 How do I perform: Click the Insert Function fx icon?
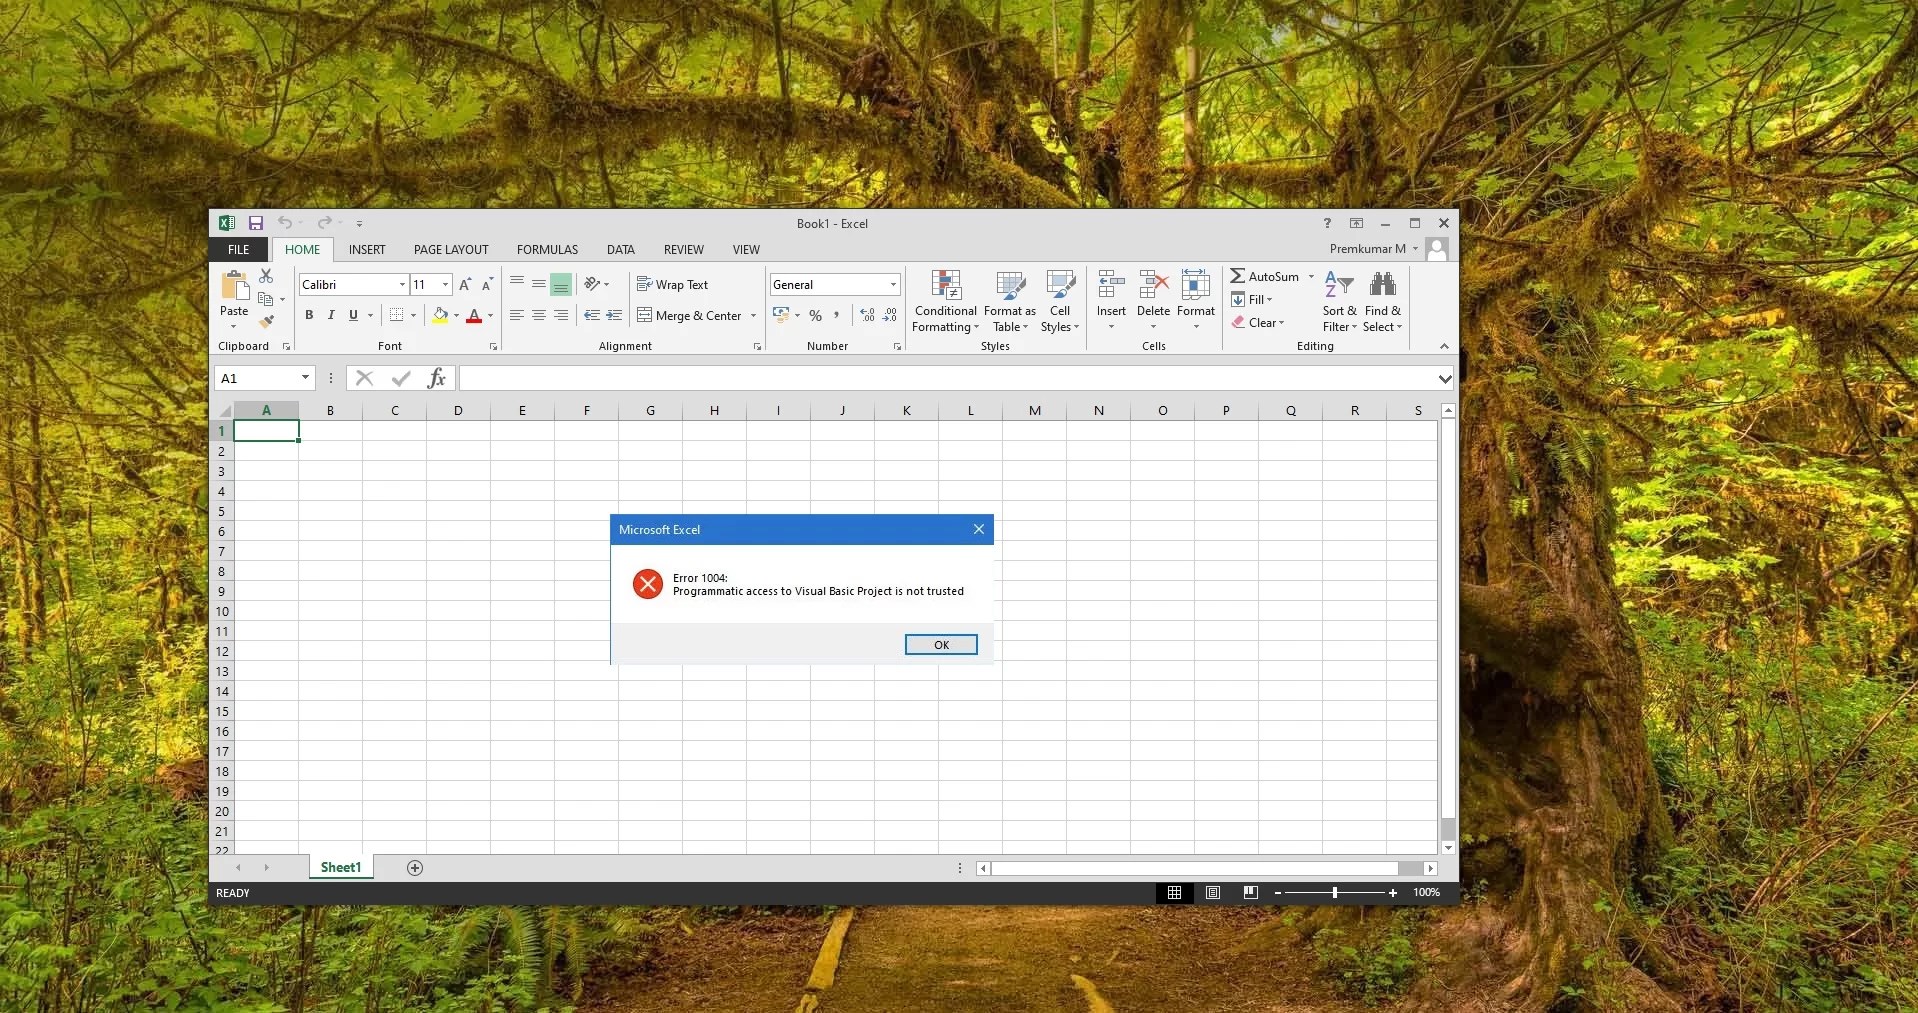pos(436,378)
